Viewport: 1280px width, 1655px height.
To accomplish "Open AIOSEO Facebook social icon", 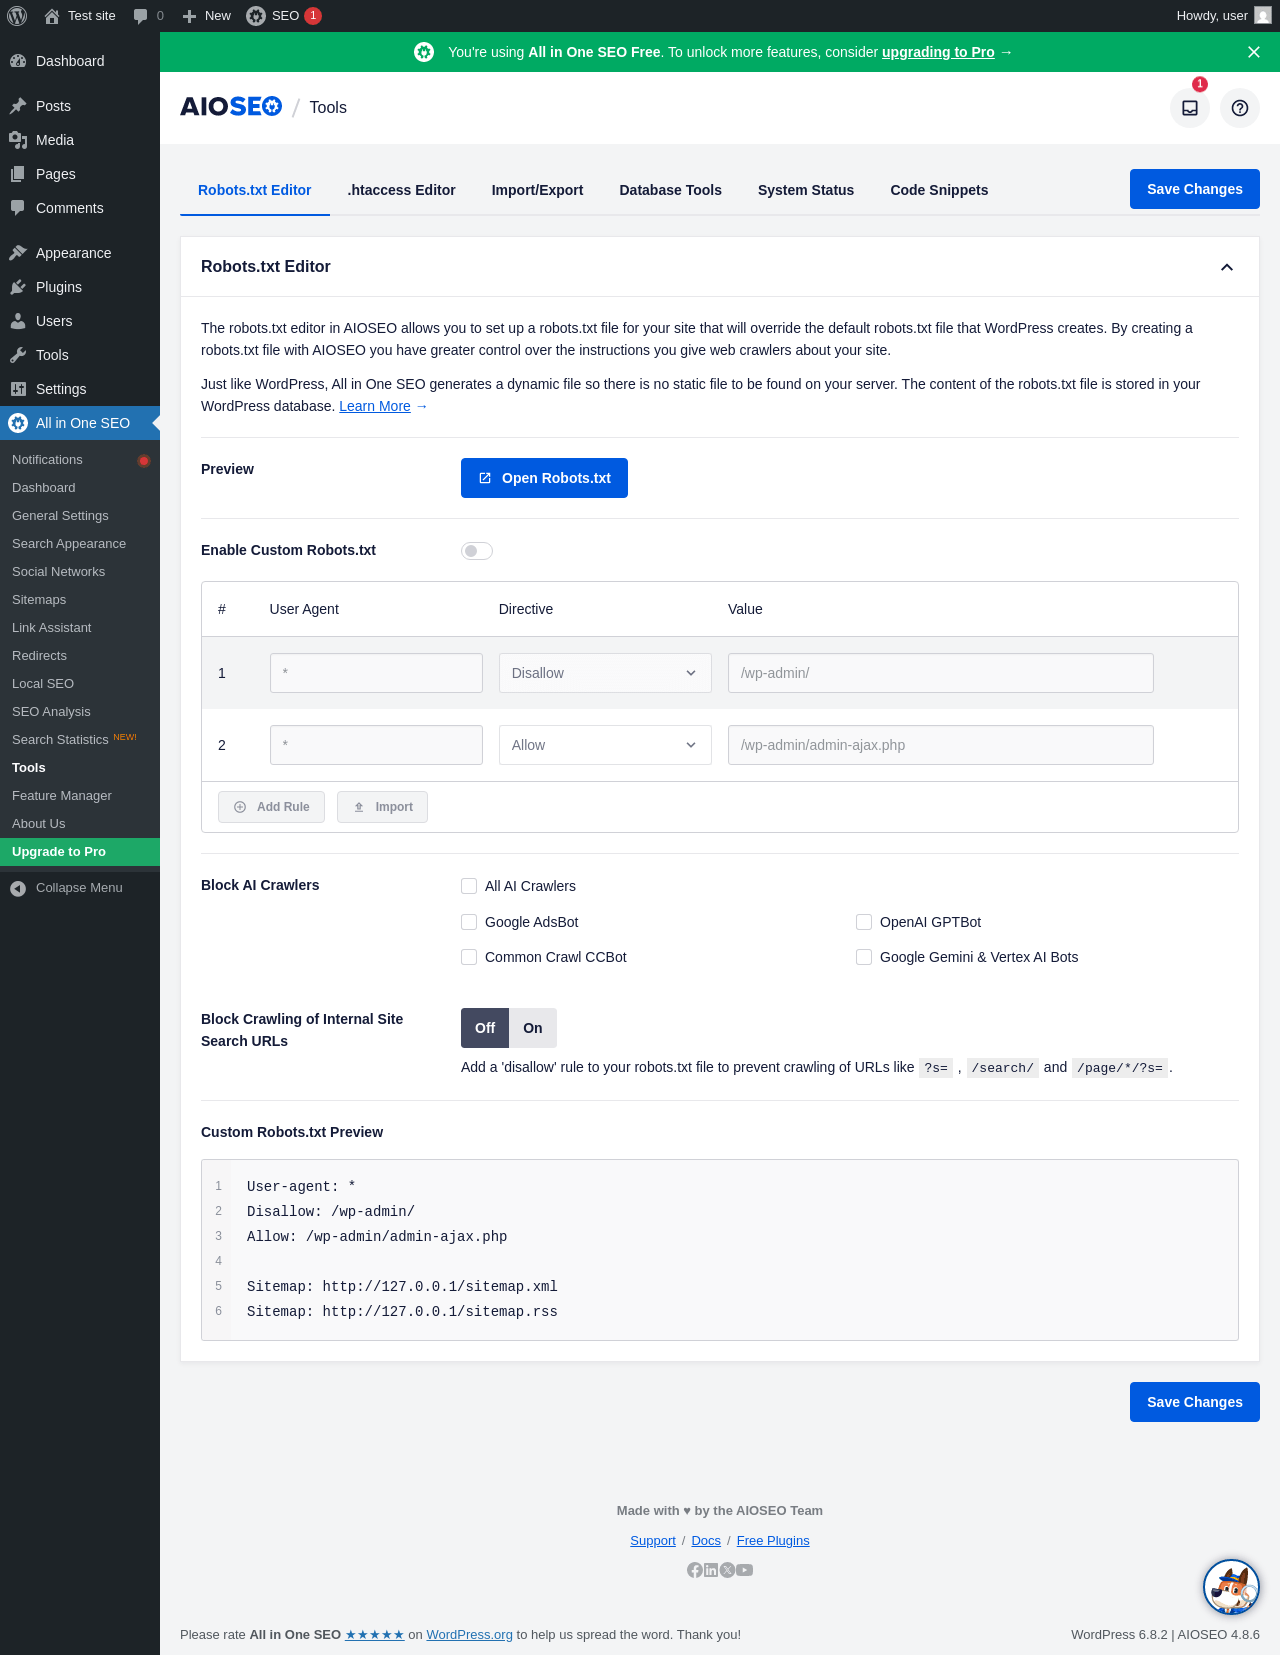I will [695, 1570].
